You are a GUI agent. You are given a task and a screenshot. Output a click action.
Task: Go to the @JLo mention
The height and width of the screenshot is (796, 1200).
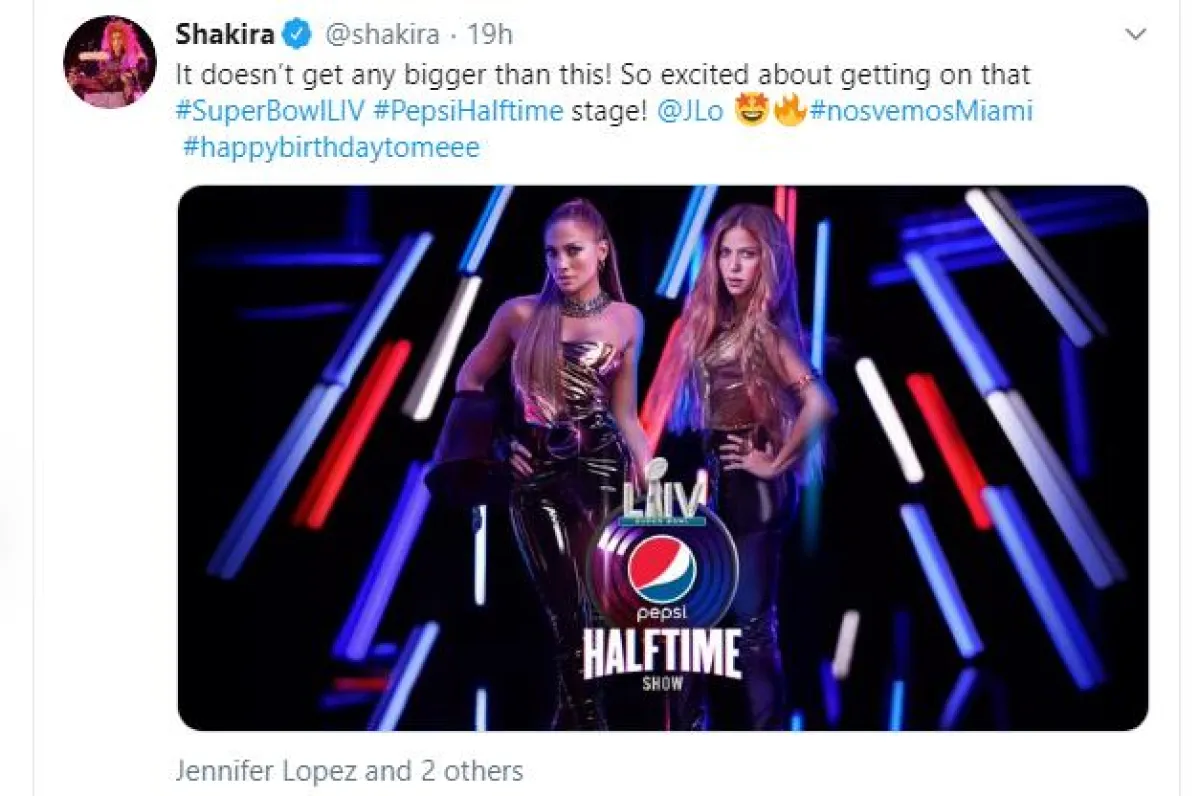(x=689, y=111)
